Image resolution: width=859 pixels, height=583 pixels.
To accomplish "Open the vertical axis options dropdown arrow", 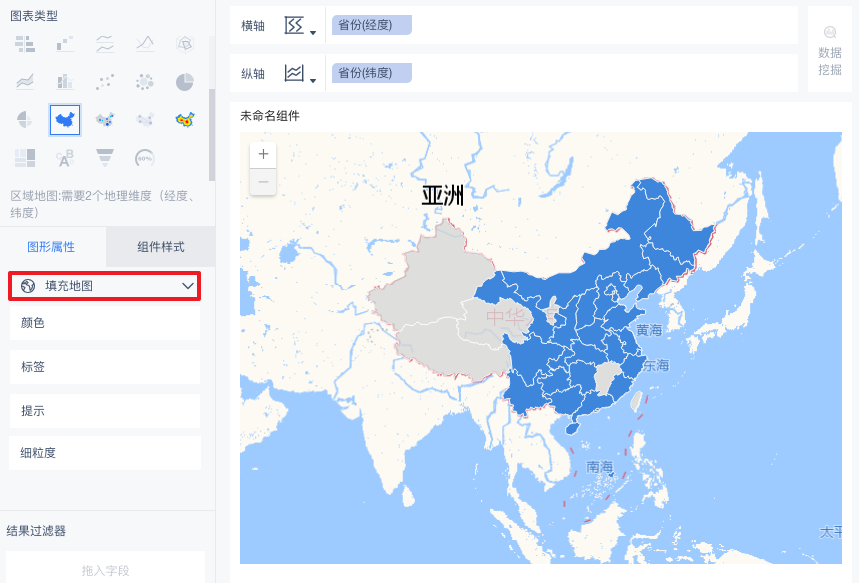I will (x=313, y=81).
